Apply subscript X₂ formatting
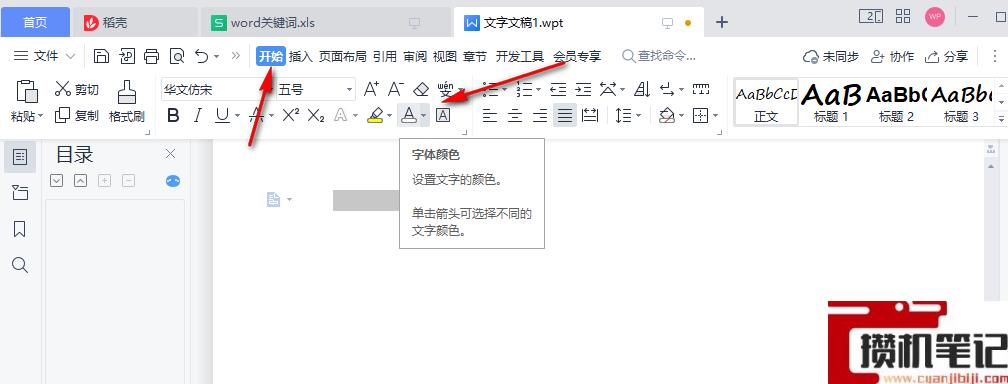Viewport: 1008px width, 384px height. (x=316, y=116)
